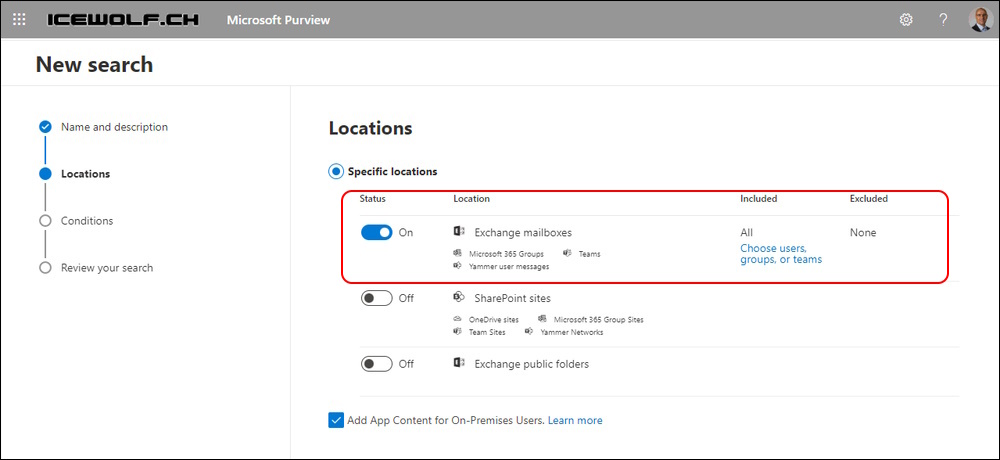Click the Included column header
The image size is (1000, 460).
pos(758,199)
